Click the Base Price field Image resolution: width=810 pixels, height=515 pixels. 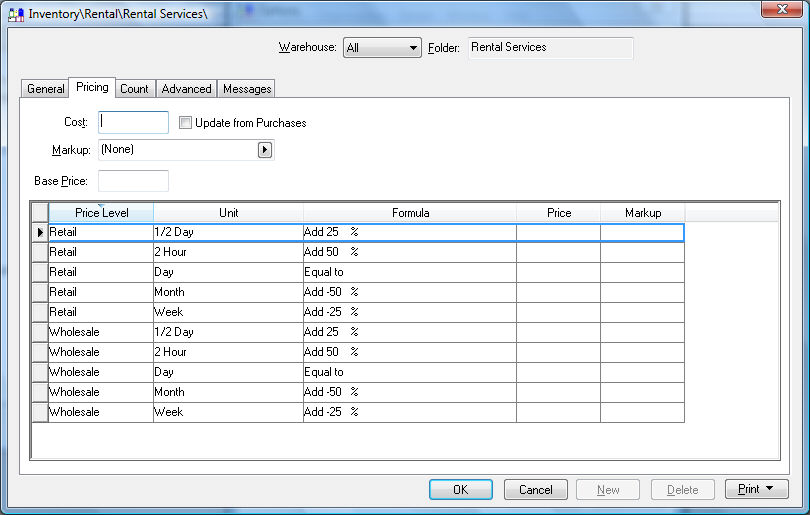[x=133, y=181]
